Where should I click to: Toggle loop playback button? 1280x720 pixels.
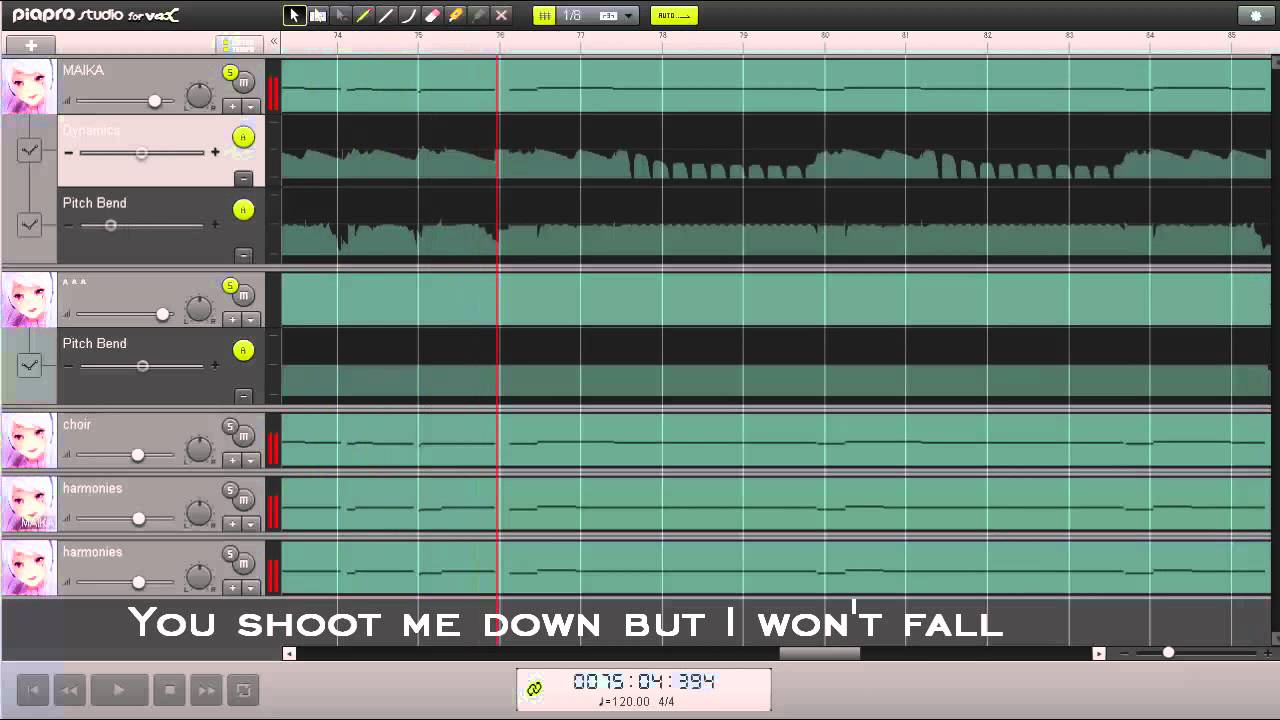point(243,690)
